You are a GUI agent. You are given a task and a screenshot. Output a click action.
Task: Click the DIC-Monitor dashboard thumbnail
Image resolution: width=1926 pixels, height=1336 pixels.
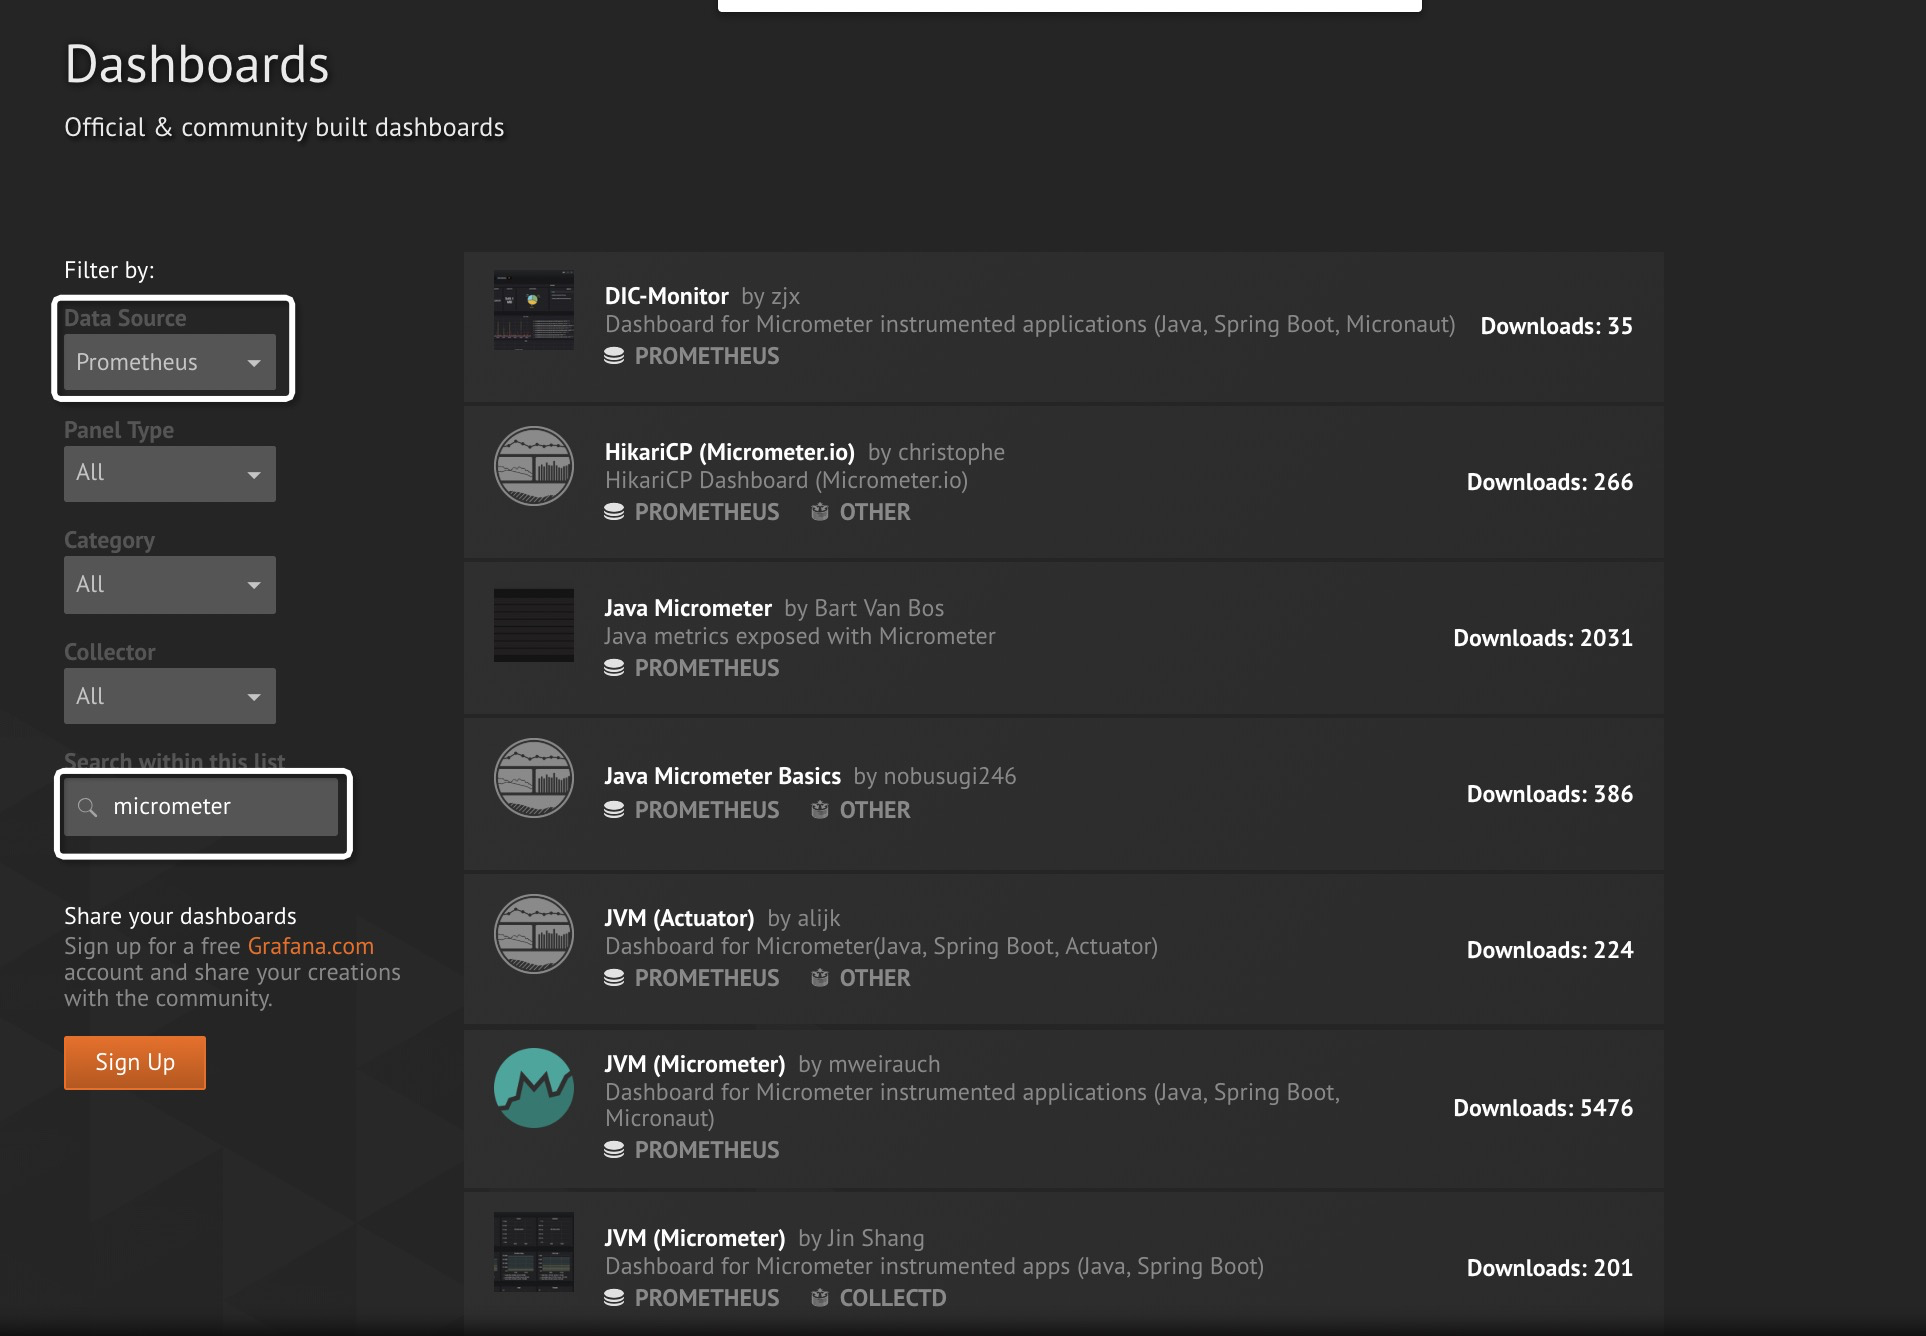533,310
